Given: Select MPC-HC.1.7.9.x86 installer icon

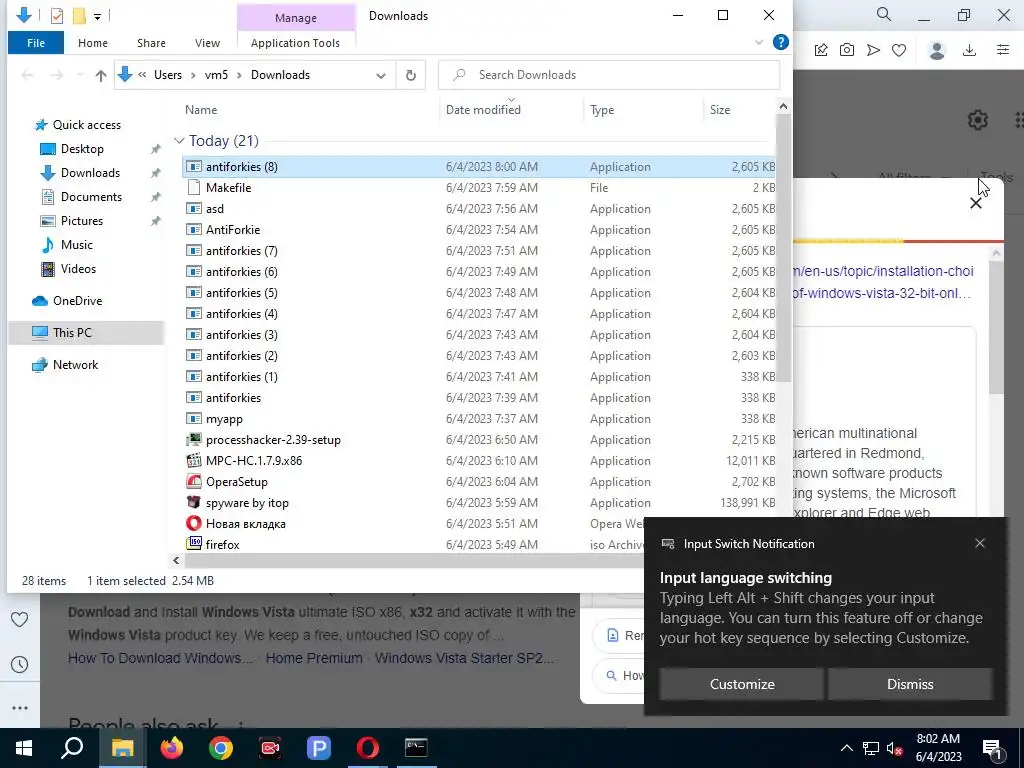Looking at the screenshot, I should (193, 460).
